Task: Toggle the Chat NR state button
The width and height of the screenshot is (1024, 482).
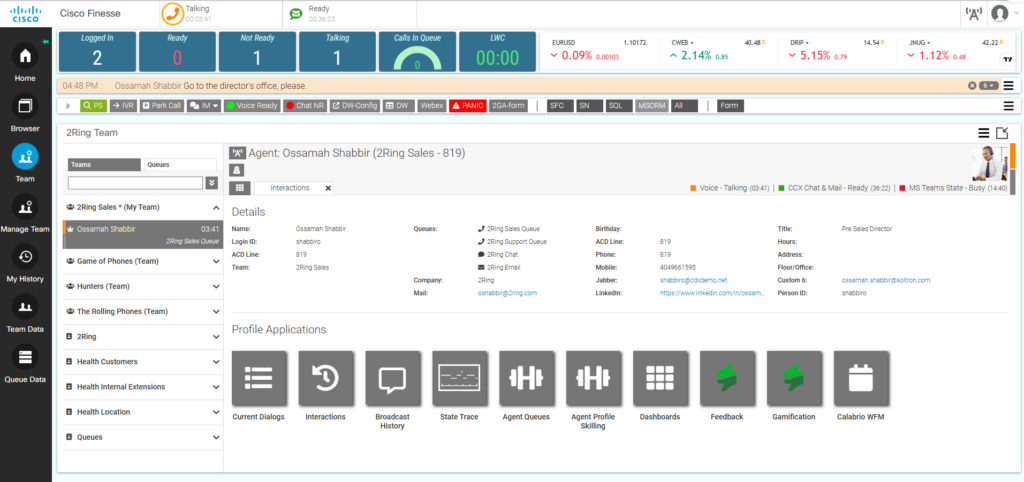Action: [305, 106]
